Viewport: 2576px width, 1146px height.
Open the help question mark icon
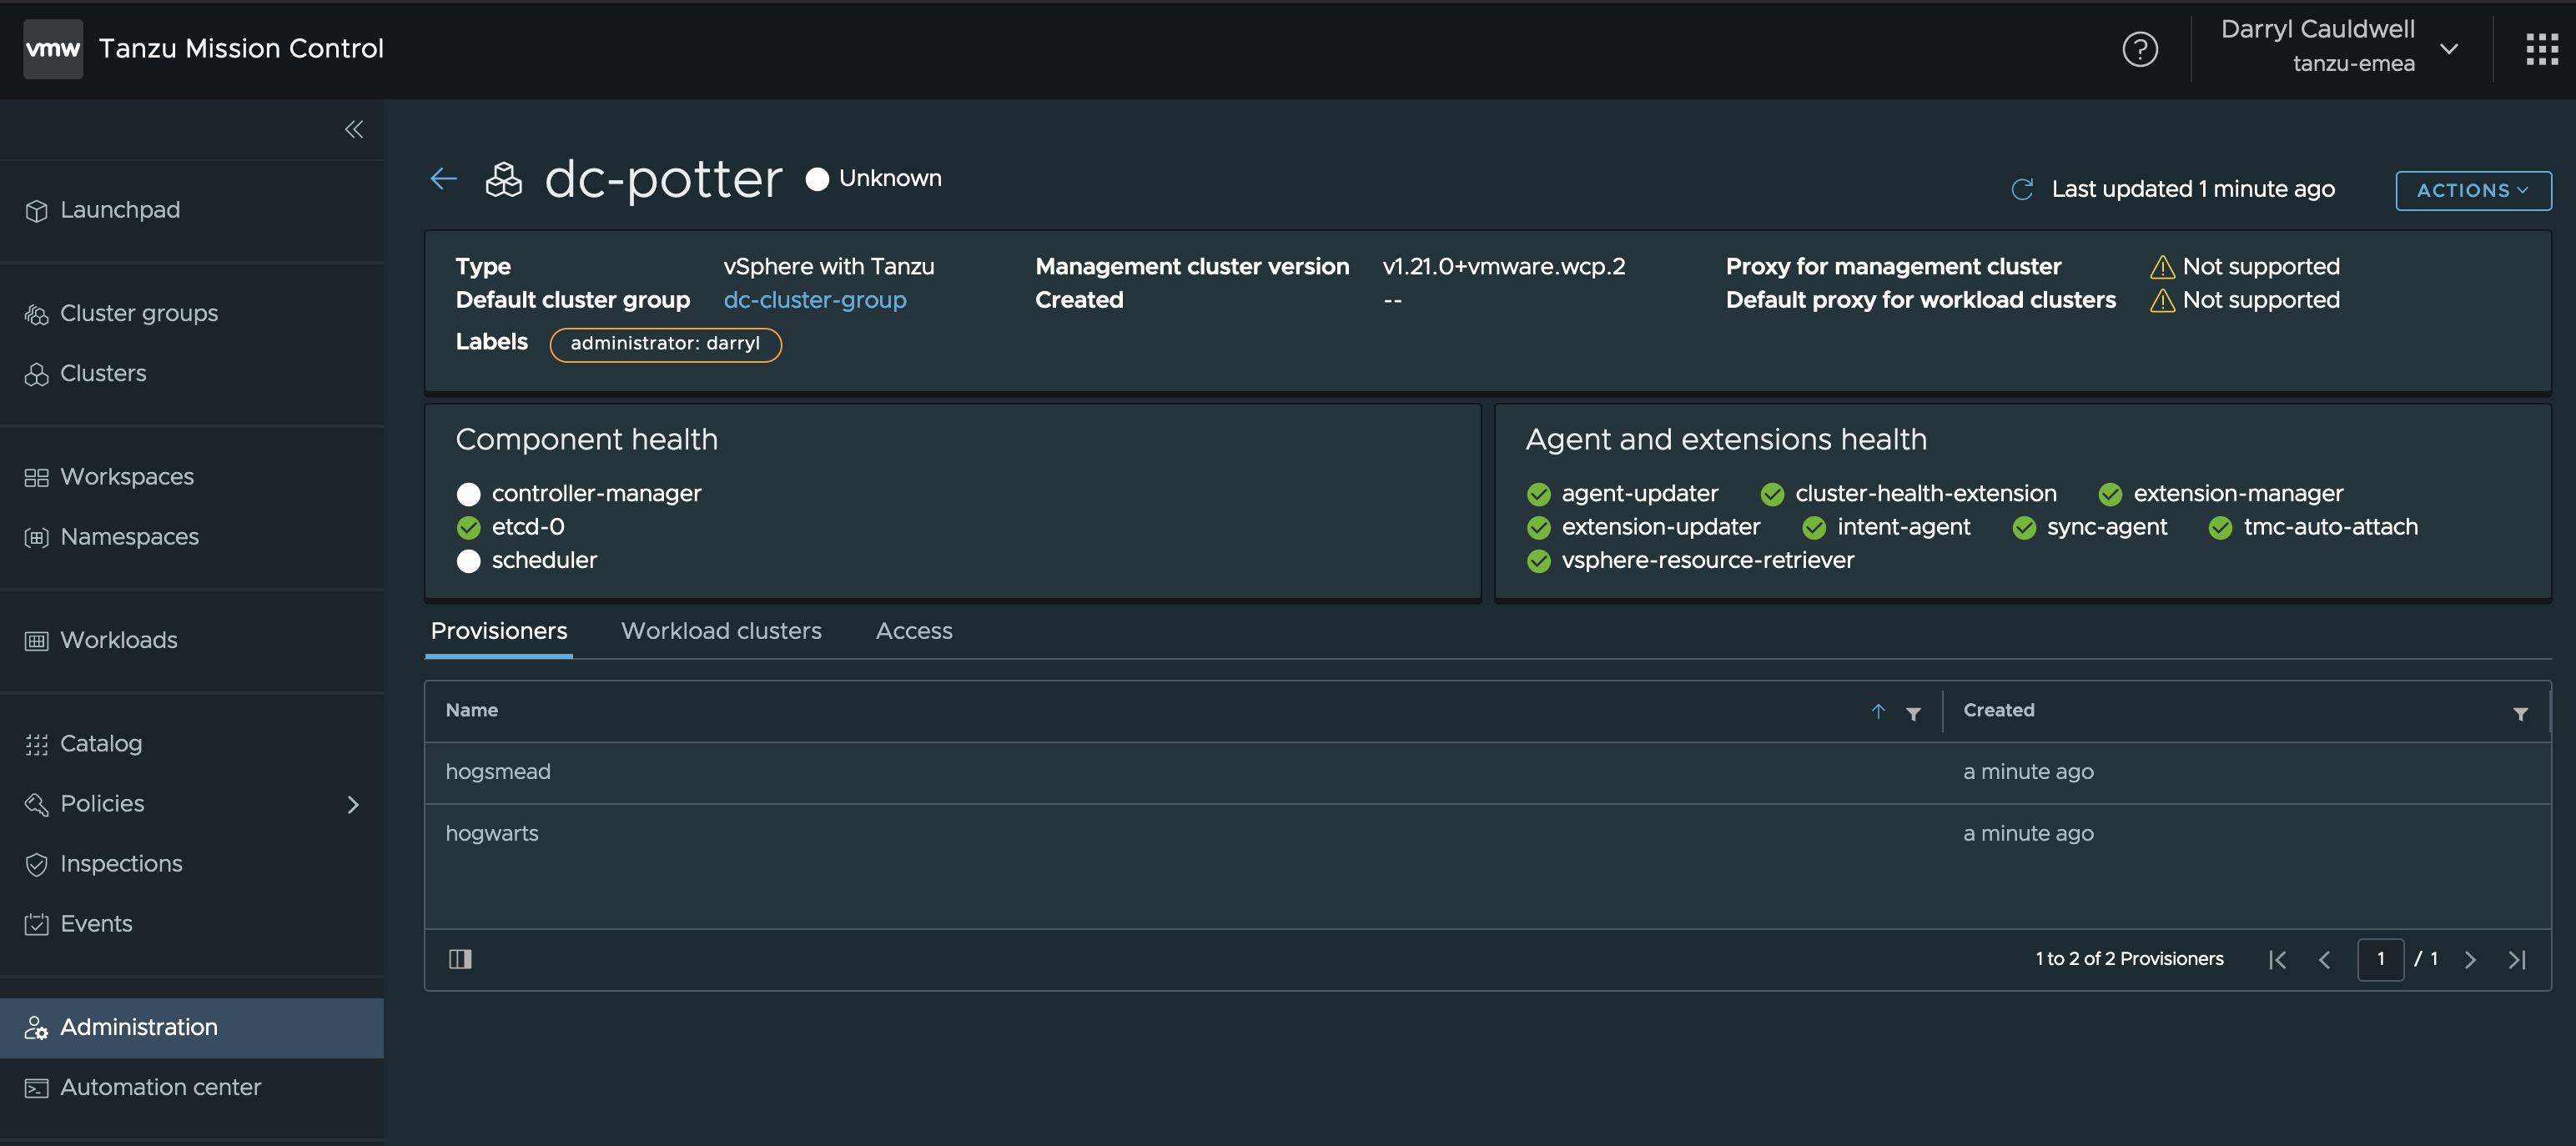2140,49
